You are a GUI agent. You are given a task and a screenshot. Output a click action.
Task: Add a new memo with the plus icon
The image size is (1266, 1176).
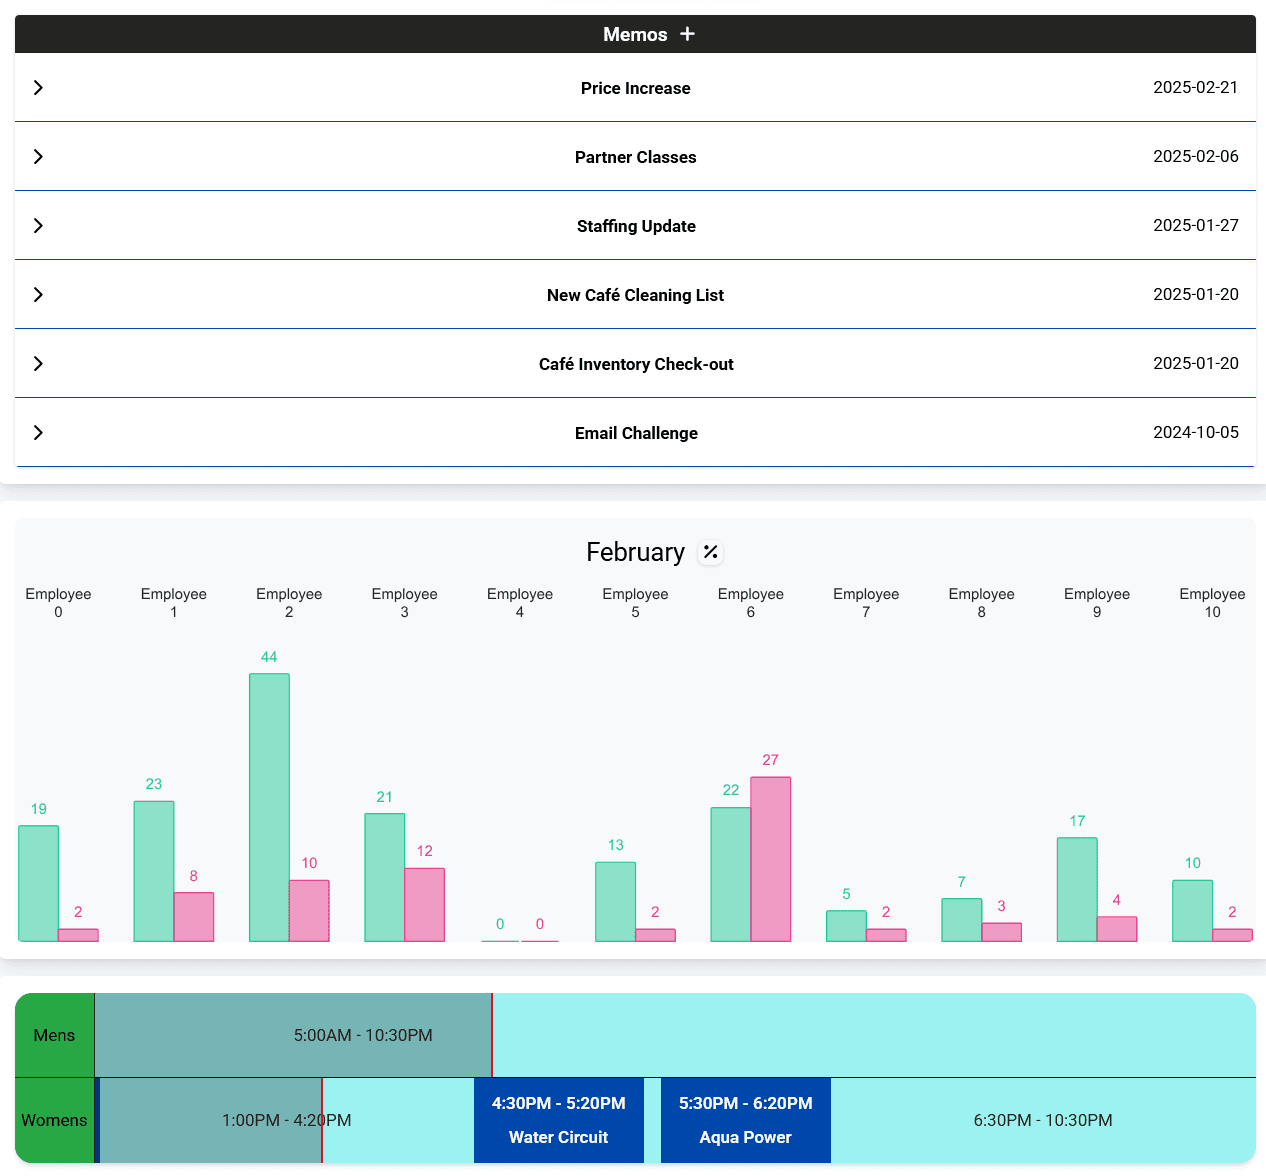click(x=687, y=34)
